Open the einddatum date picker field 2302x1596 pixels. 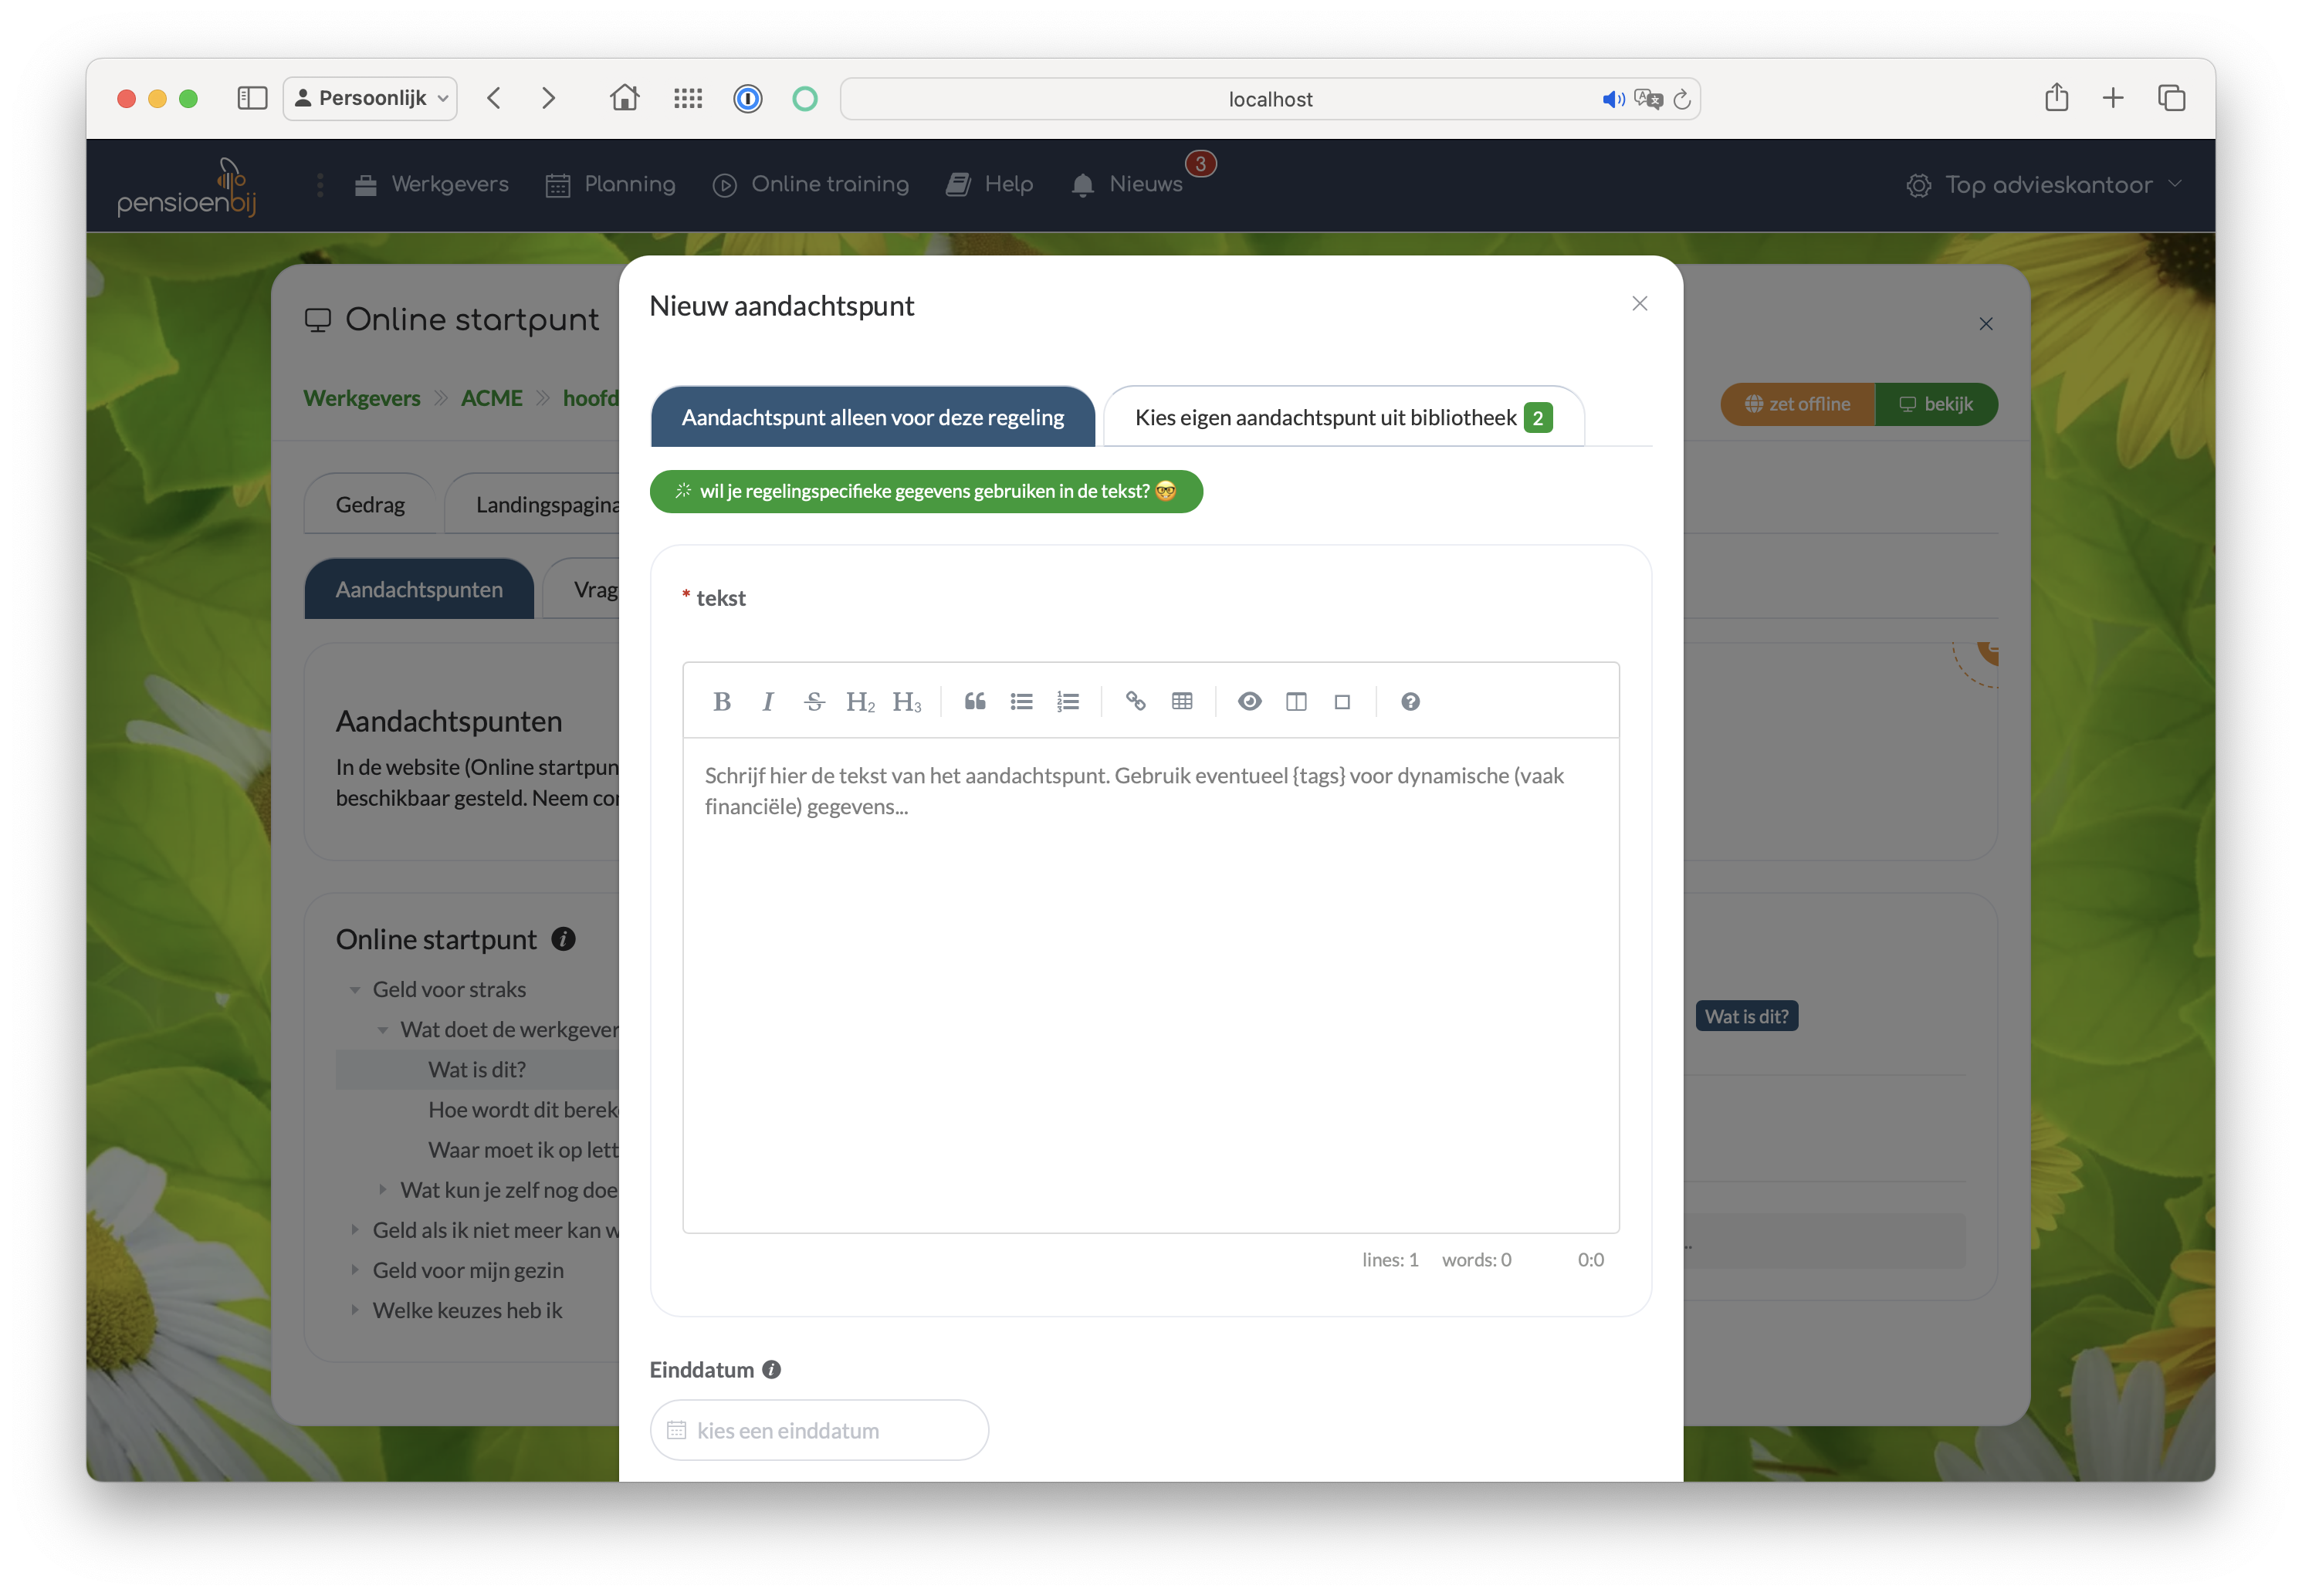pos(819,1430)
